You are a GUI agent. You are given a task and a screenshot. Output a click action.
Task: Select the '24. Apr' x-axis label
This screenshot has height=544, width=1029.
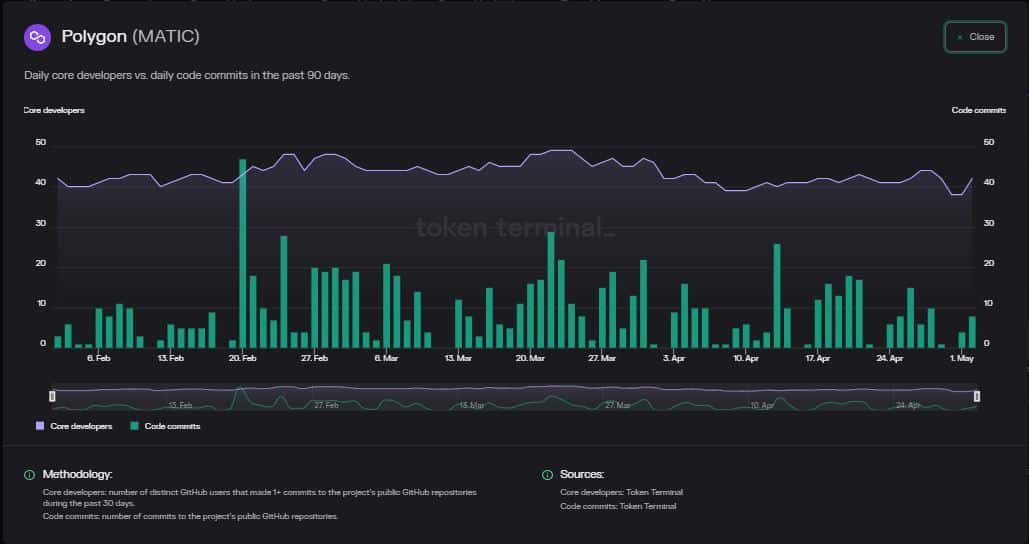(x=890, y=358)
